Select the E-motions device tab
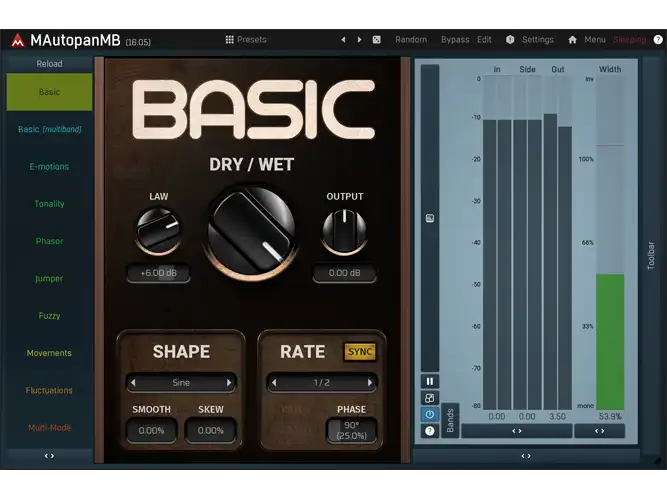 tap(49, 166)
